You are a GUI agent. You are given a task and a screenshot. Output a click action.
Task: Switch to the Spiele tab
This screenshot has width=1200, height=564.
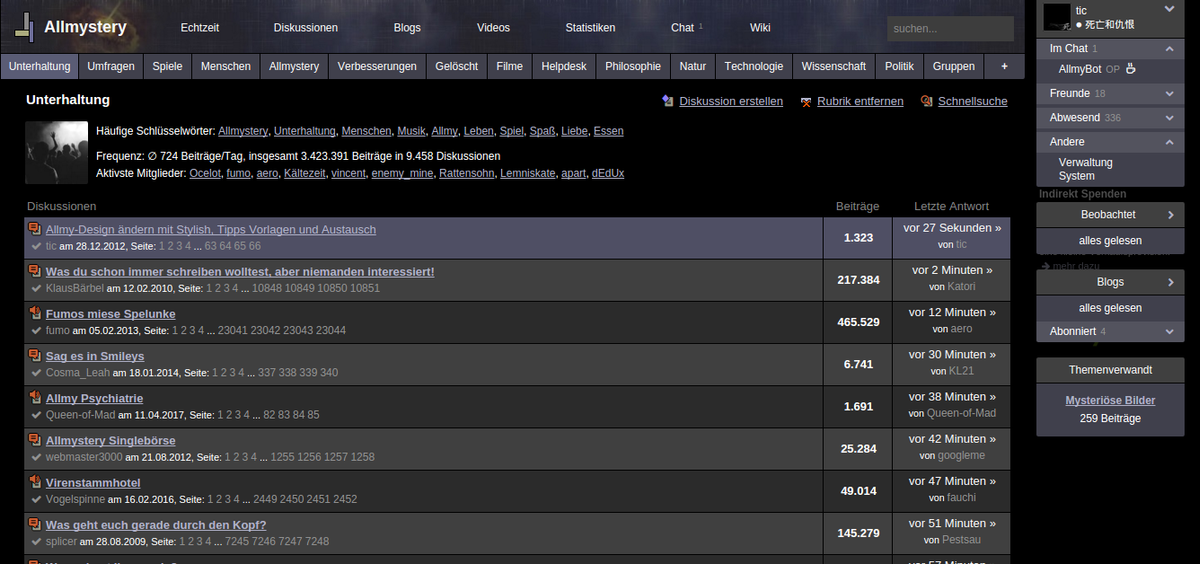click(x=168, y=66)
